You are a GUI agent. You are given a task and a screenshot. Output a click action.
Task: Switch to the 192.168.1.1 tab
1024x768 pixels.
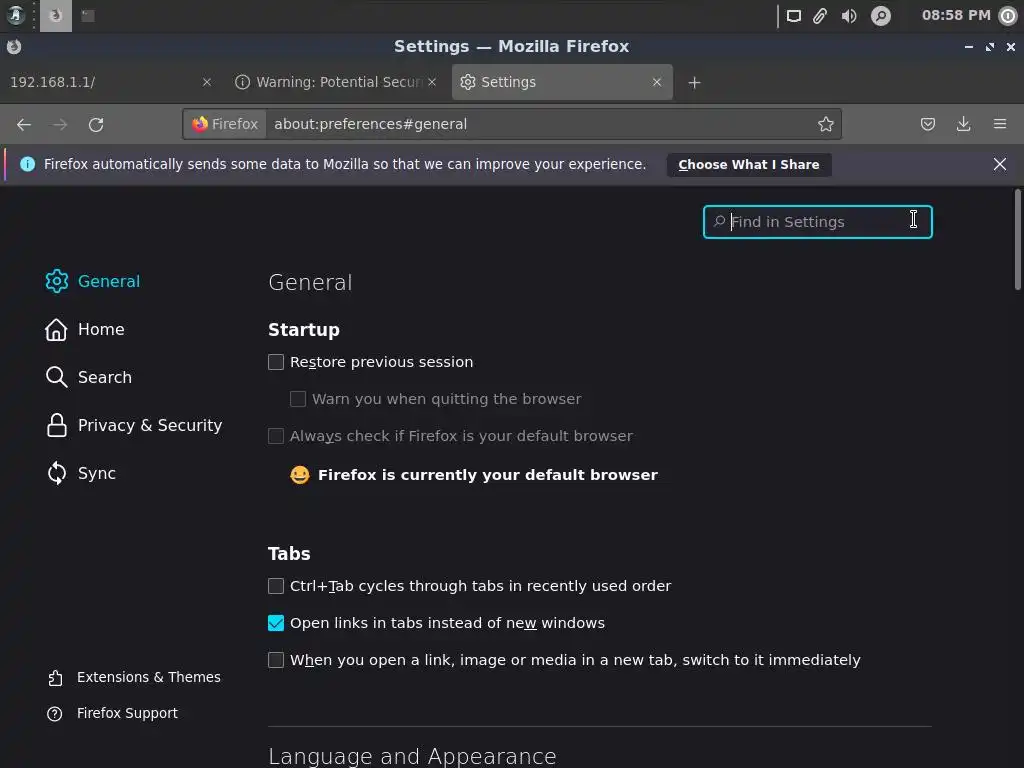[x=100, y=82]
